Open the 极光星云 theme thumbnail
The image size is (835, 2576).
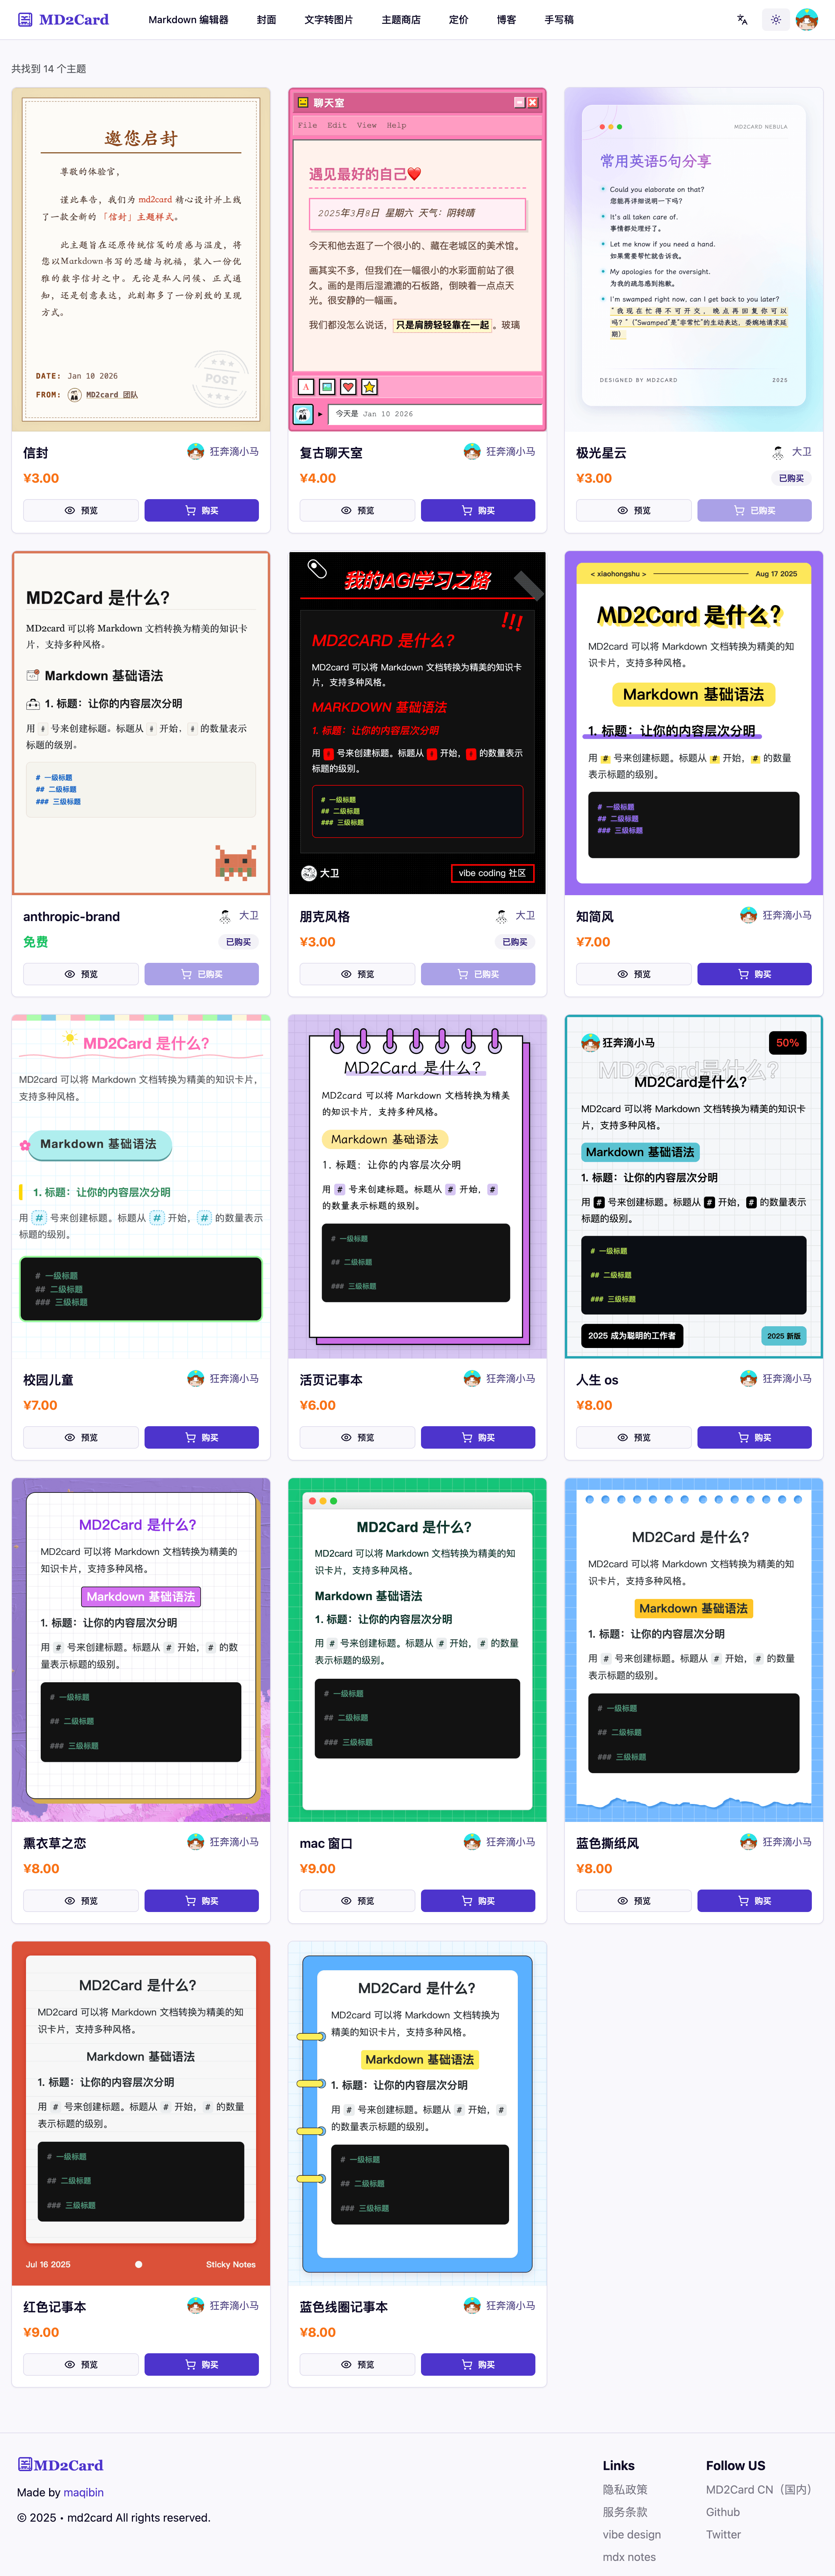(694, 260)
